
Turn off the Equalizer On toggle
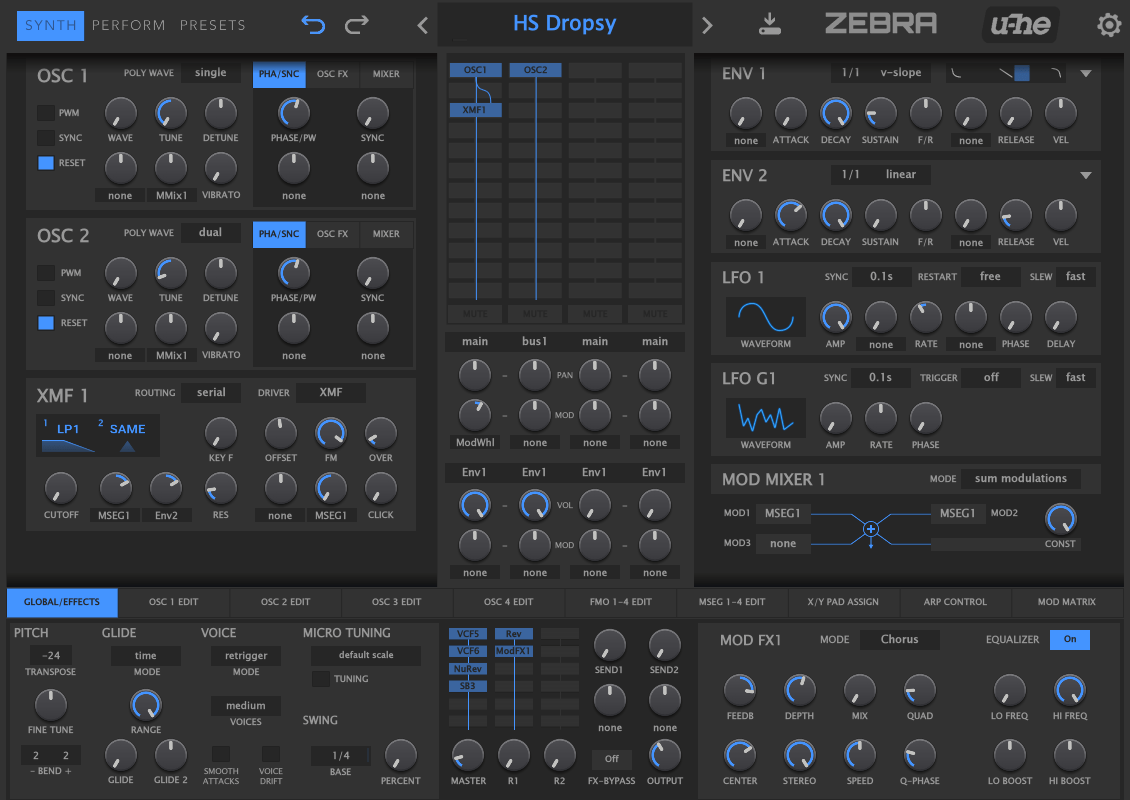(x=1069, y=639)
